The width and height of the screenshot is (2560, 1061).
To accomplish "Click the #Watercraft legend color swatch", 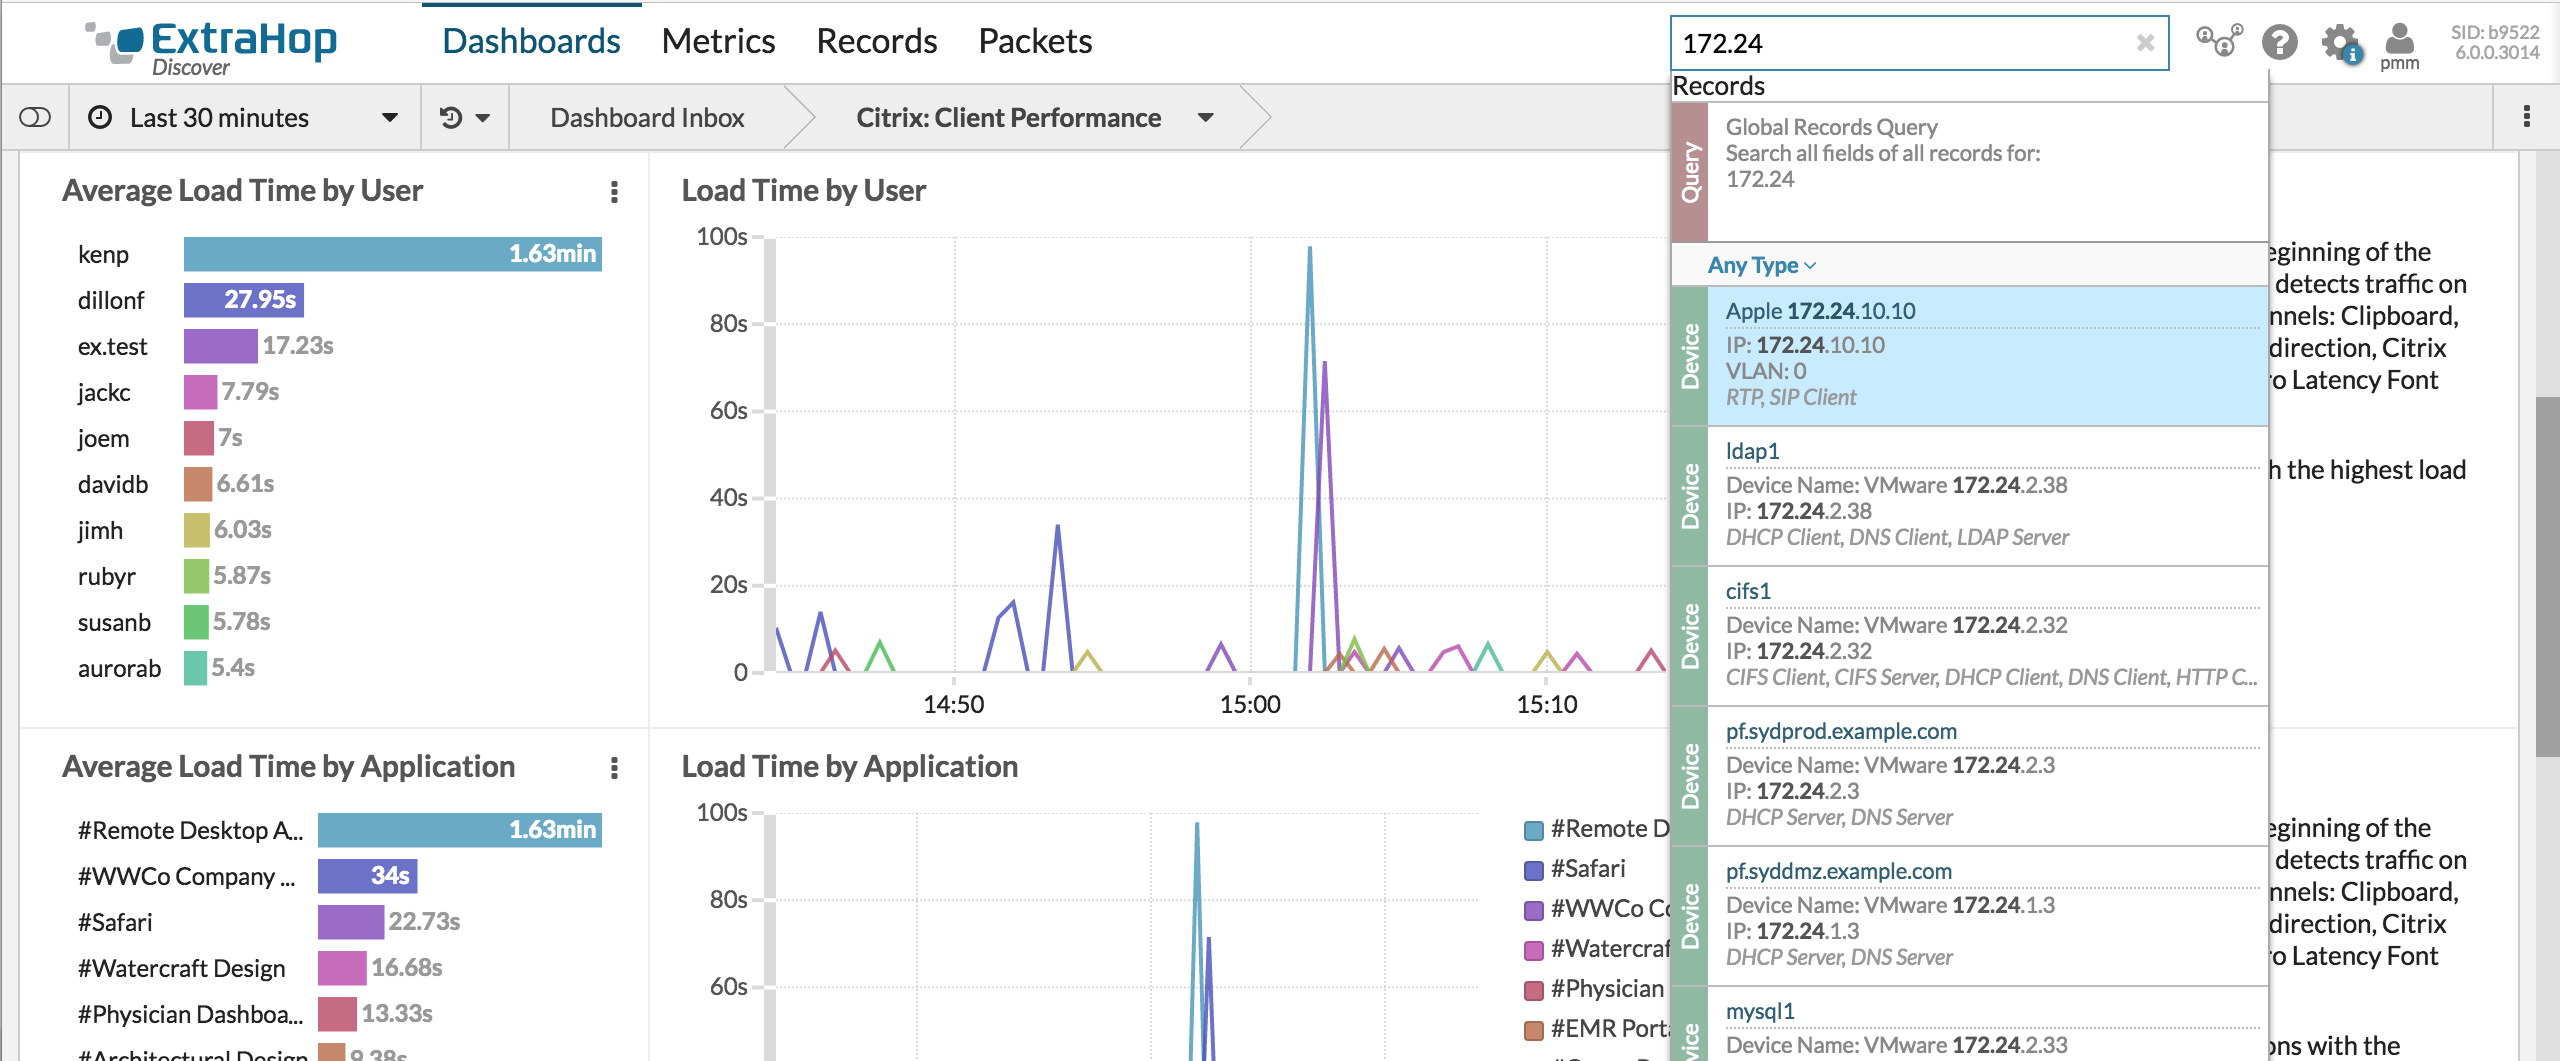I will point(1533,950).
